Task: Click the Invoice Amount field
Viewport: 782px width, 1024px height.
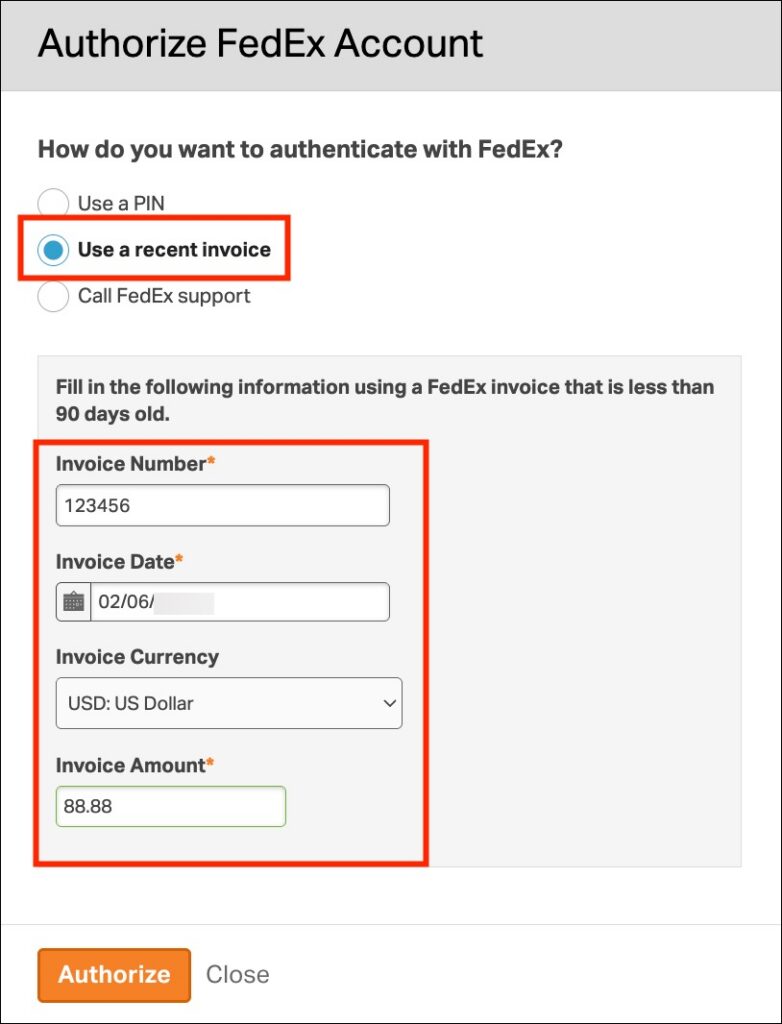Action: [x=171, y=807]
